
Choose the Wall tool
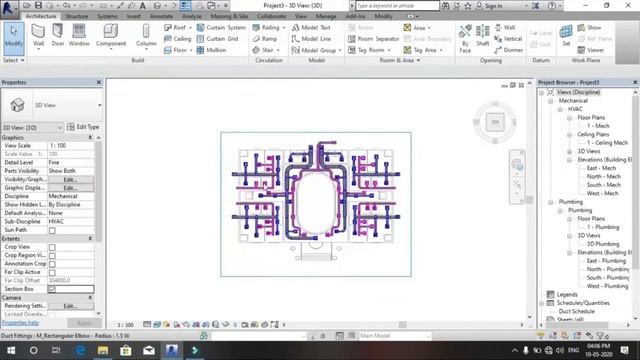pyautogui.click(x=38, y=36)
